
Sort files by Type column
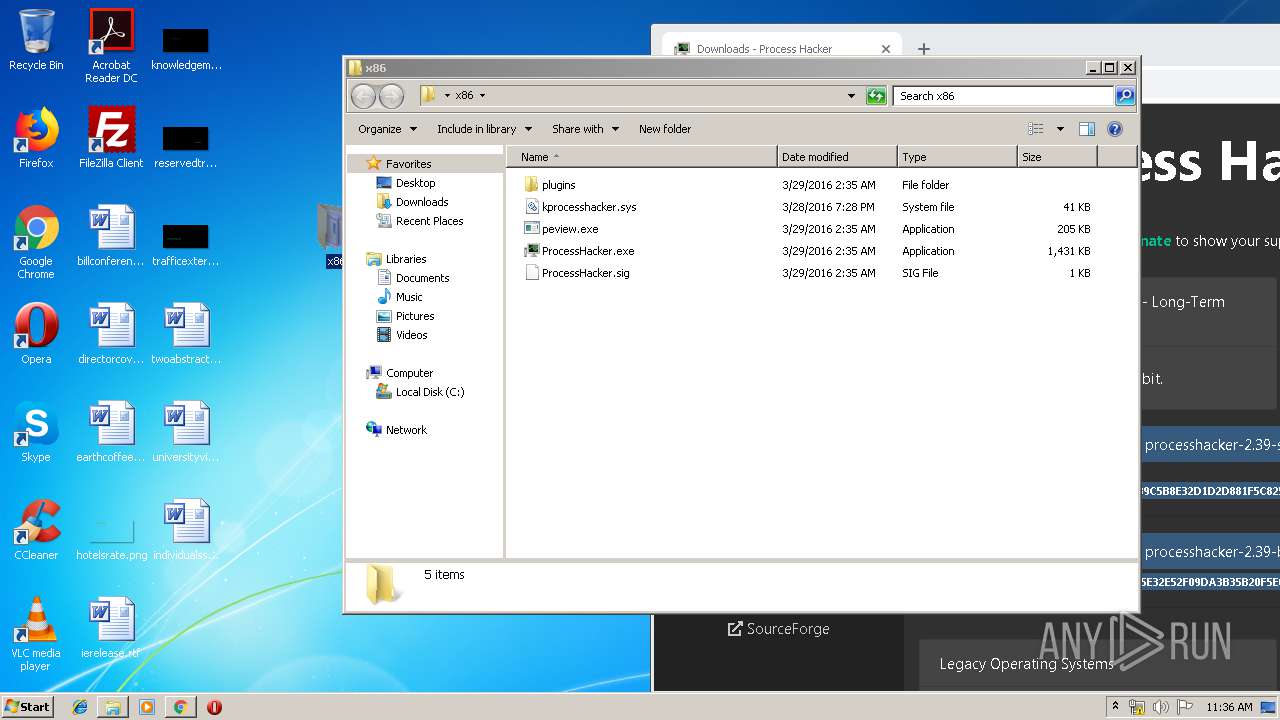click(957, 157)
